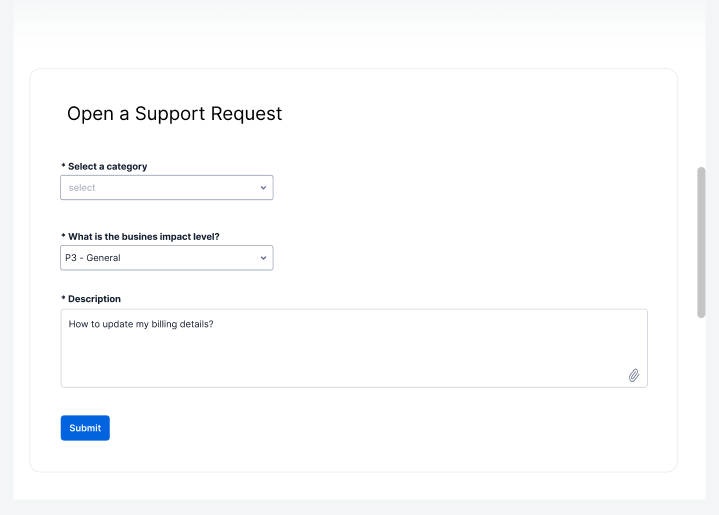Click the select placeholder text
Image resolution: width=719 pixels, height=515 pixels.
tap(82, 188)
